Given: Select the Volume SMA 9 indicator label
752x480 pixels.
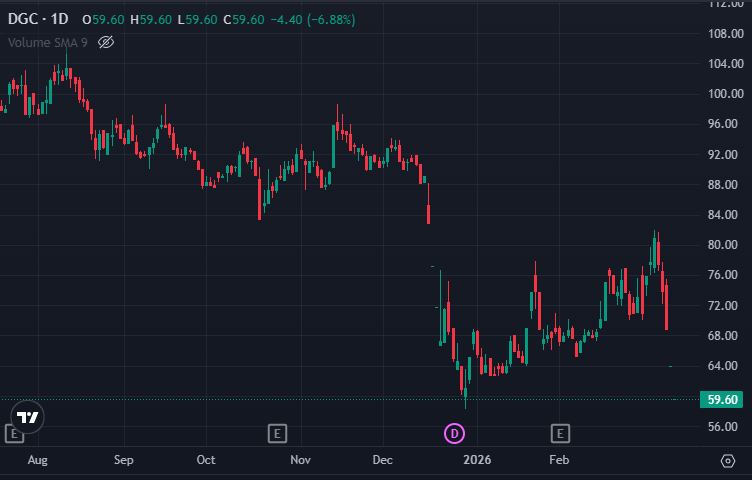Looking at the screenshot, I should coord(48,42).
